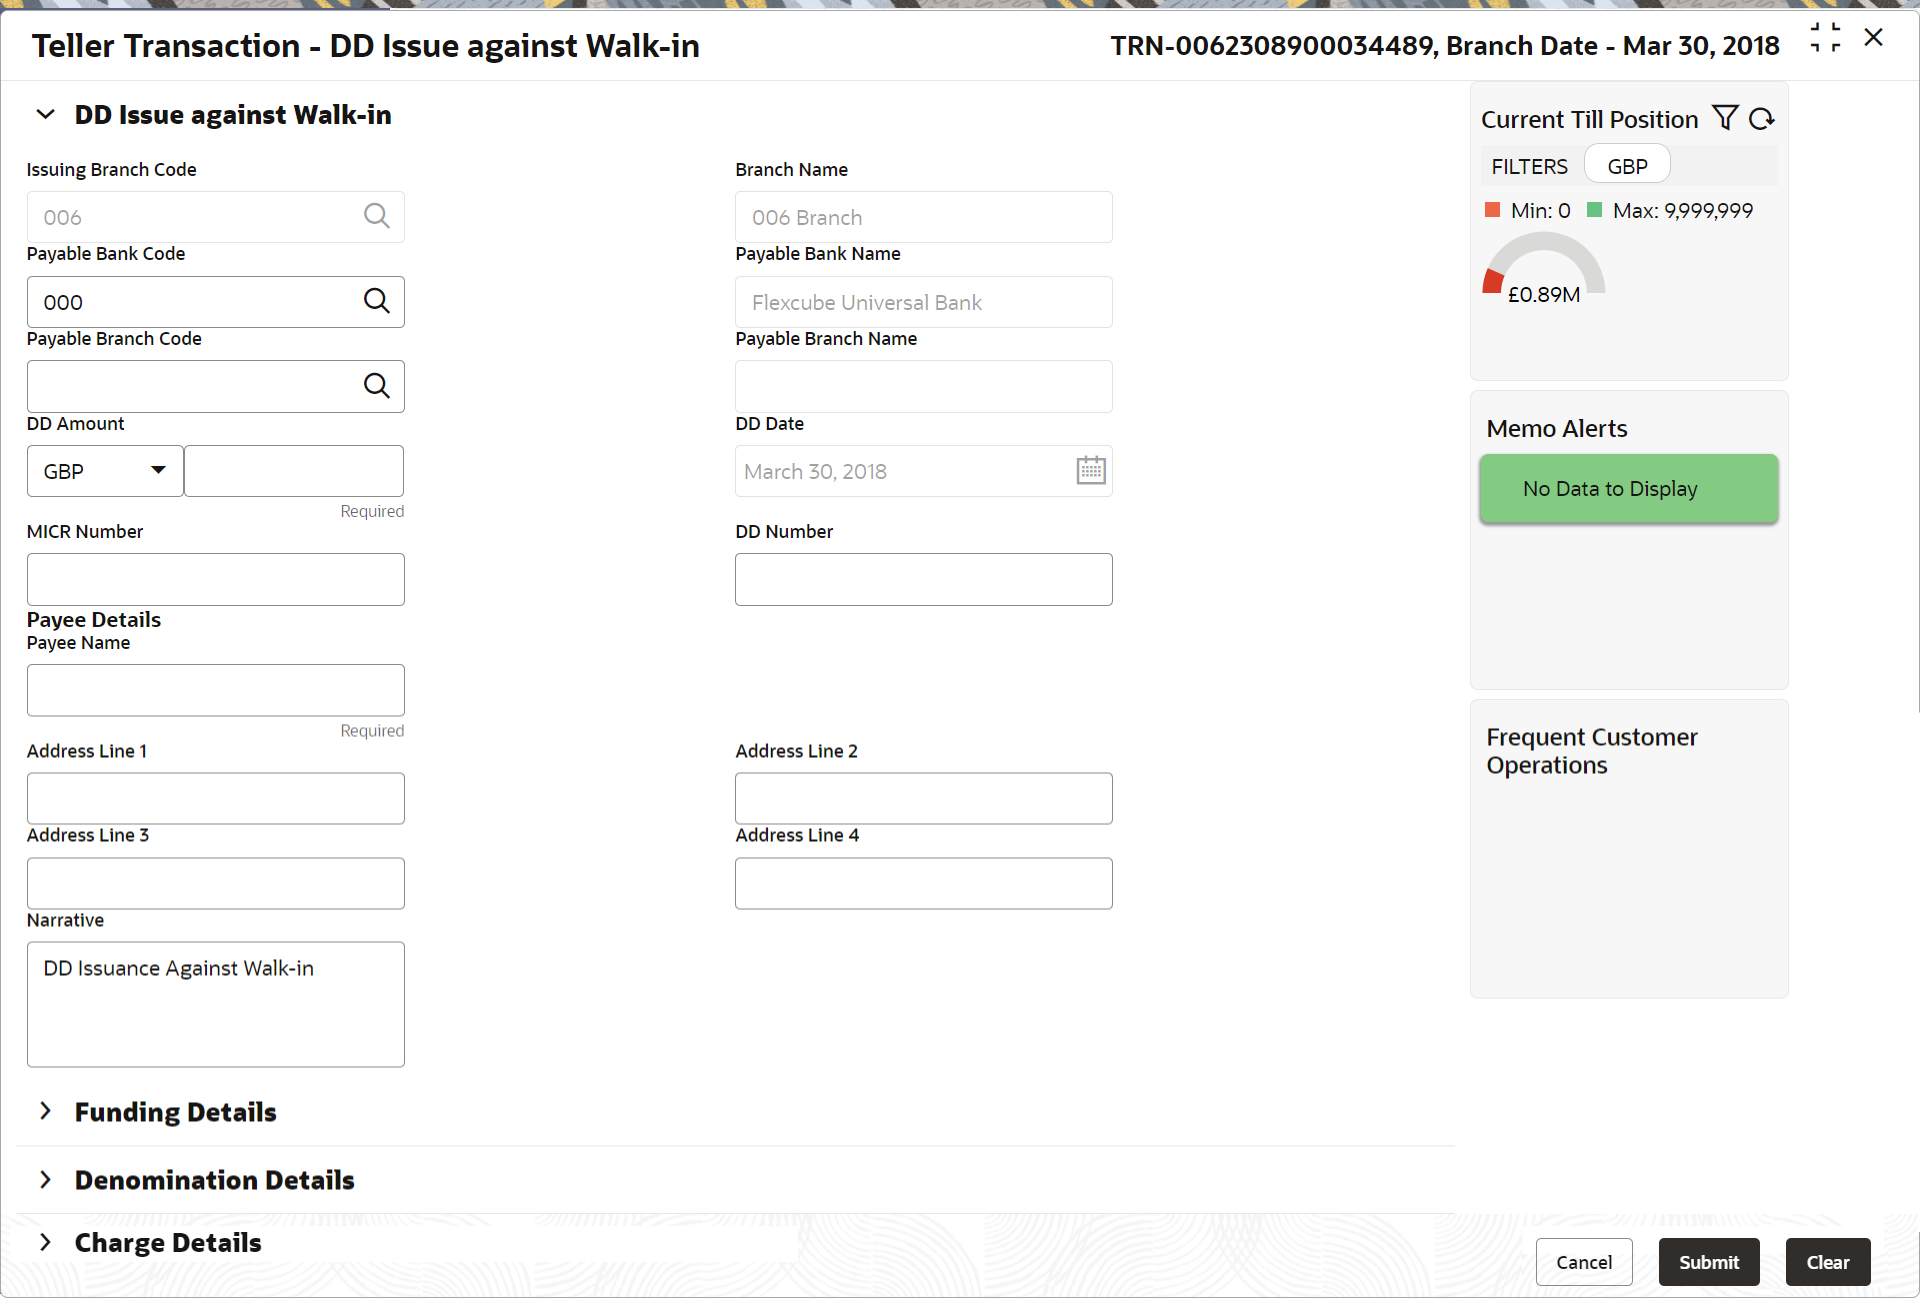Viewport: 1920px width, 1299px height.
Task: Expand the Denomination Details section
Action: [x=45, y=1180]
